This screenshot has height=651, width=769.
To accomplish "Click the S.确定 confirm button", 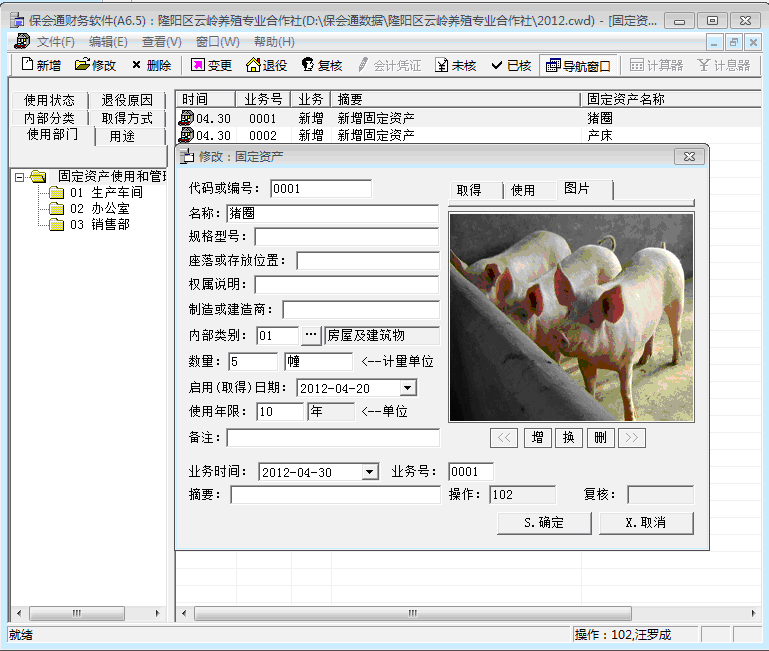I will (543, 523).
